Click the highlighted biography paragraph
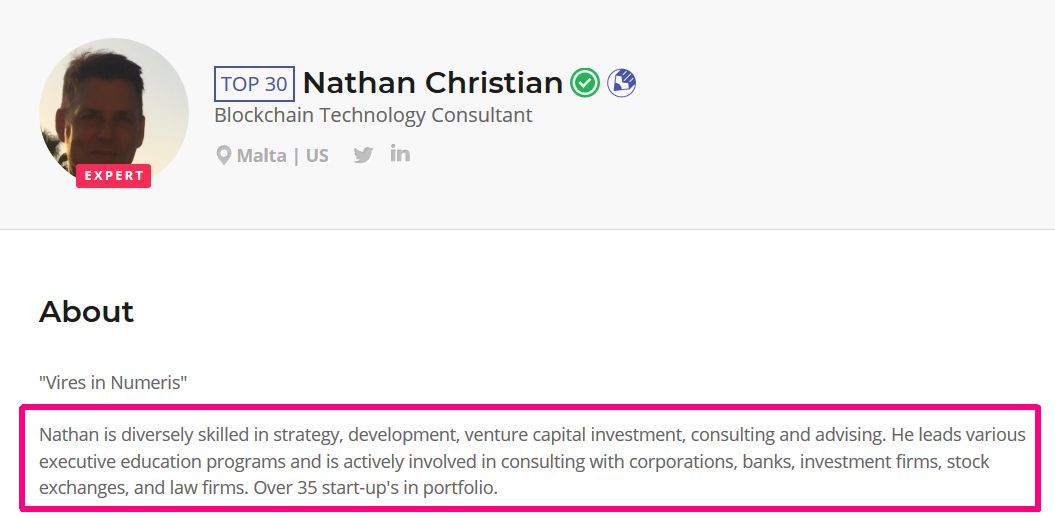 [531, 458]
